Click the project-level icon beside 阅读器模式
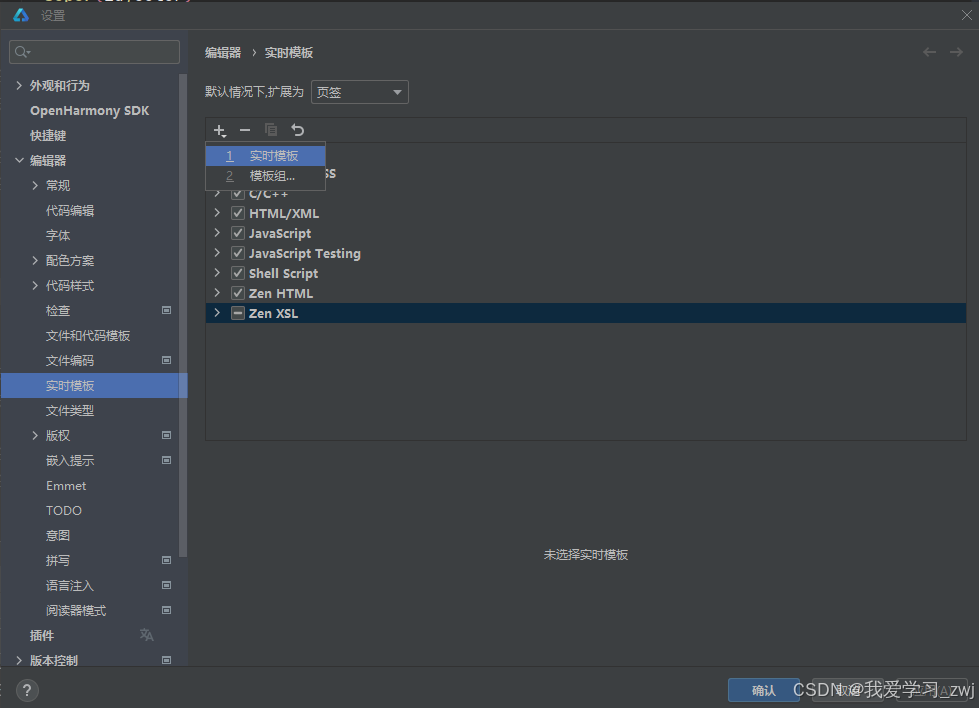 click(167, 610)
